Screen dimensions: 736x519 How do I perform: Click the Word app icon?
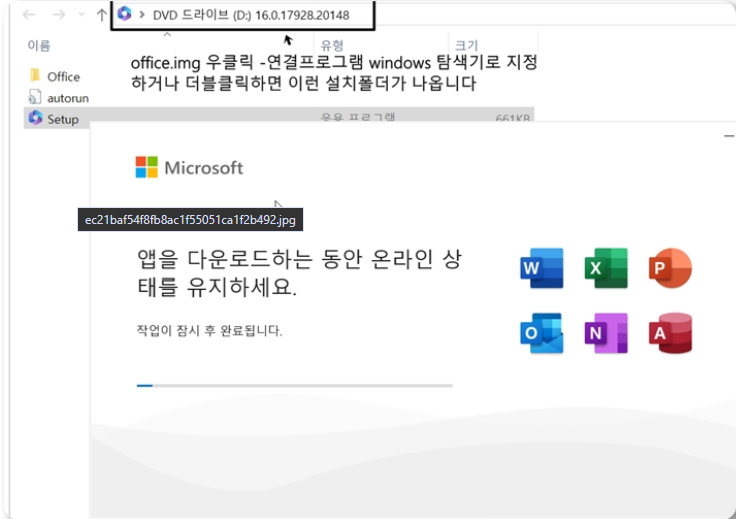pos(541,269)
